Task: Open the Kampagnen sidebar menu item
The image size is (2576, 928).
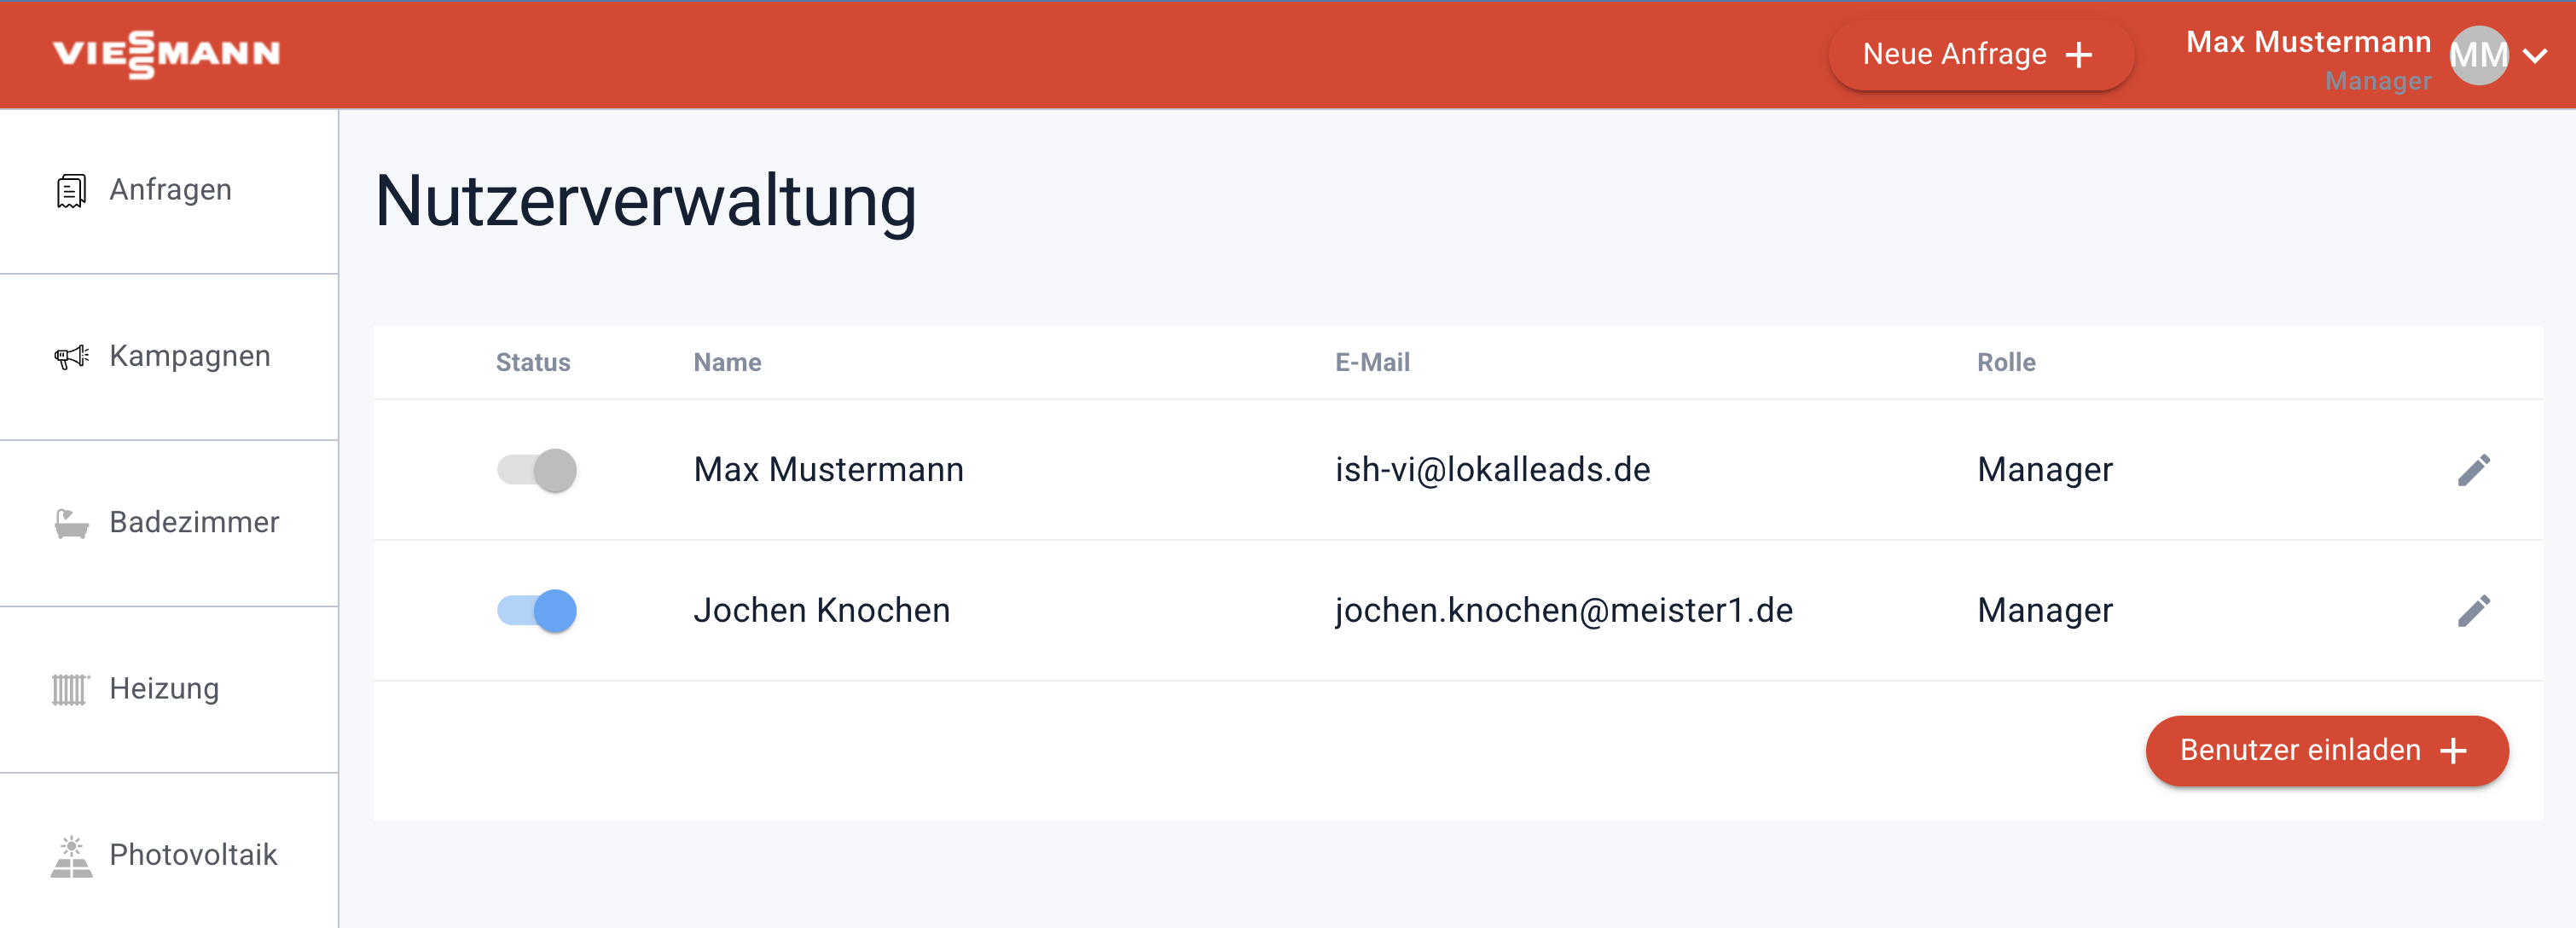Action: click(x=189, y=356)
